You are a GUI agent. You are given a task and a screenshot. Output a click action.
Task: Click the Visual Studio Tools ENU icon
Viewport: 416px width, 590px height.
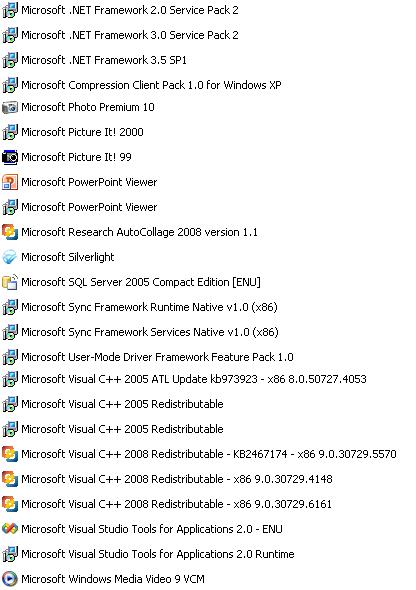(x=10, y=529)
